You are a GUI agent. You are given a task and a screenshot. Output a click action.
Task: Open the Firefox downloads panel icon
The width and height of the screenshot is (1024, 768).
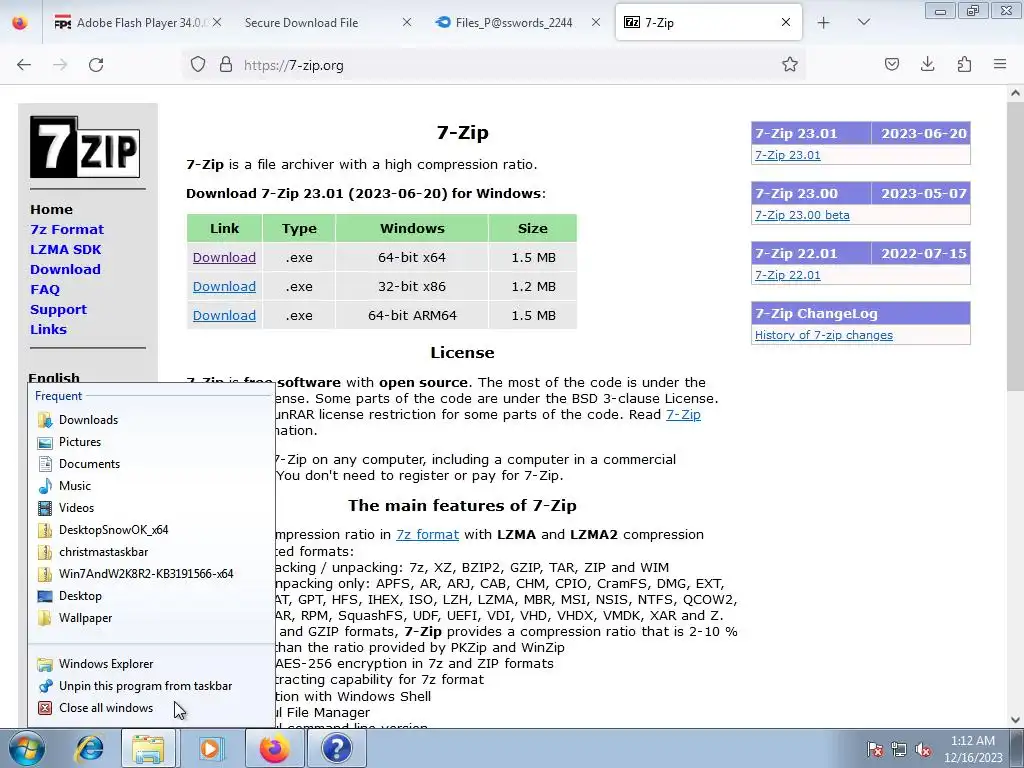pos(927,65)
